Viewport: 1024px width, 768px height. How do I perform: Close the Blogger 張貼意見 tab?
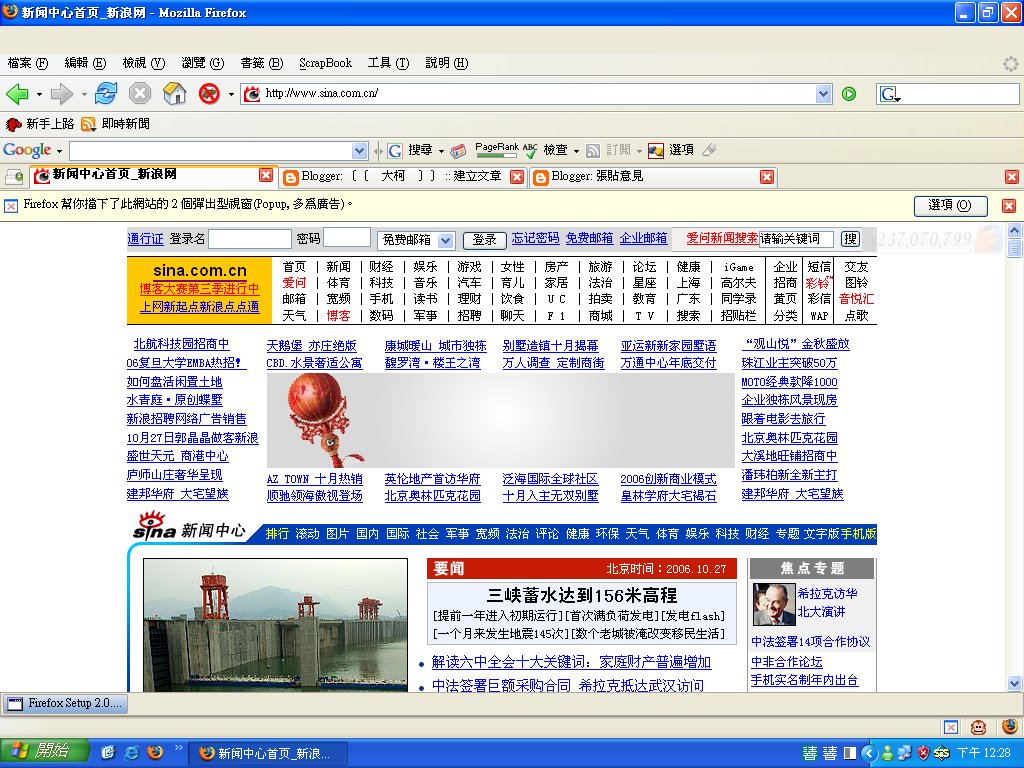point(767,177)
